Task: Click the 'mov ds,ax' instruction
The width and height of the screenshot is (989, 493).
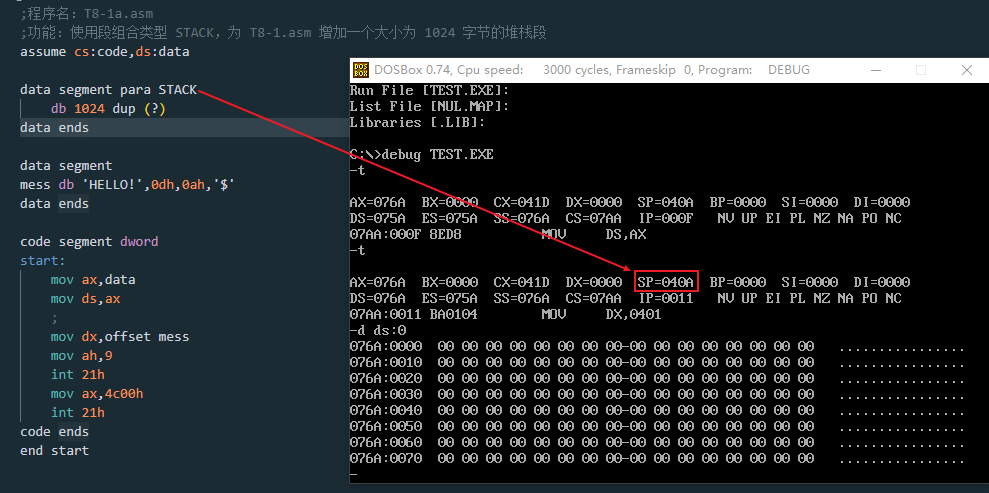Action: click(x=86, y=298)
